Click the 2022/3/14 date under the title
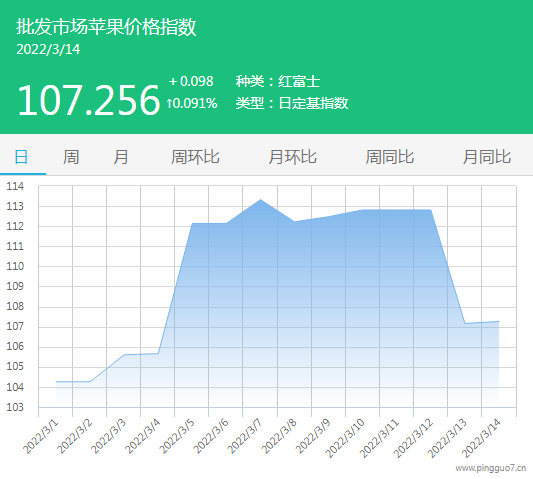This screenshot has height=479, width=533. pos(48,49)
